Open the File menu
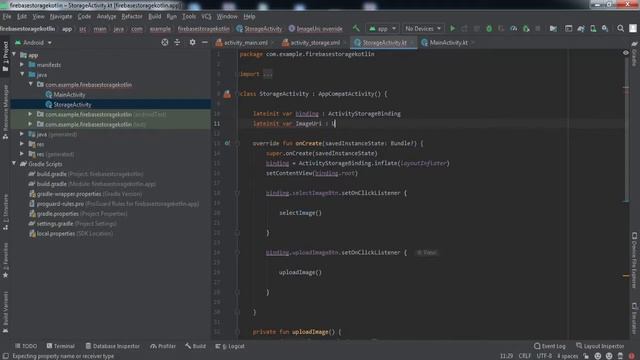This screenshot has width=640, height=360. 7,16
